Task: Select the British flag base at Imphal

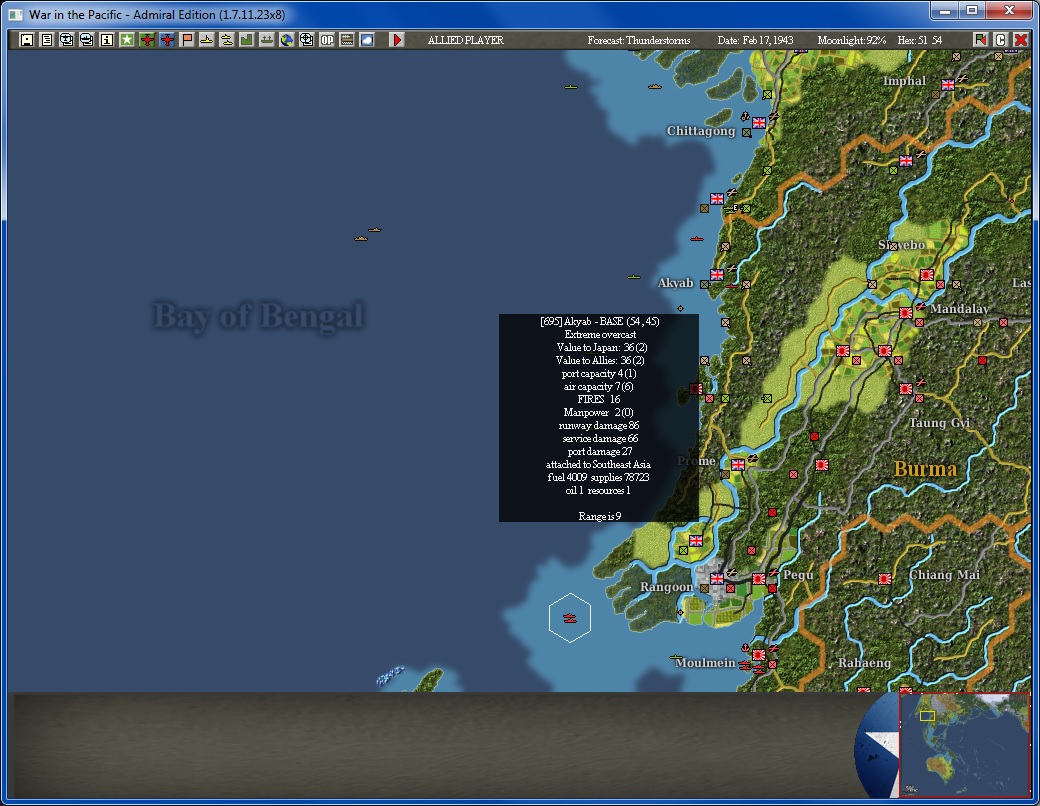Action: 948,84
